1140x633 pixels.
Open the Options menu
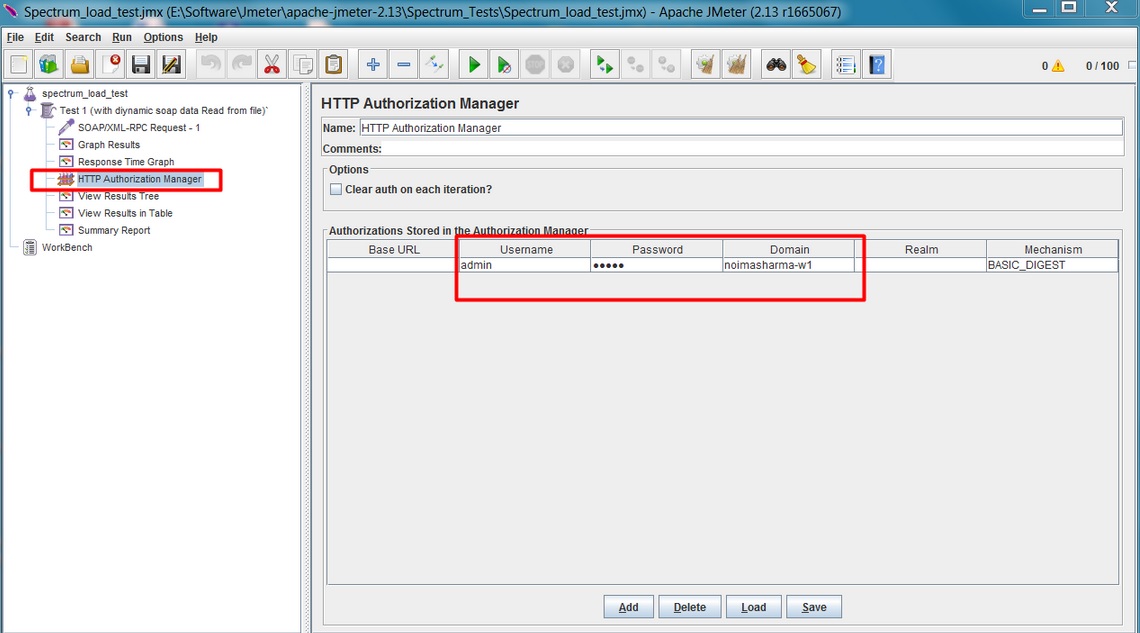point(163,37)
